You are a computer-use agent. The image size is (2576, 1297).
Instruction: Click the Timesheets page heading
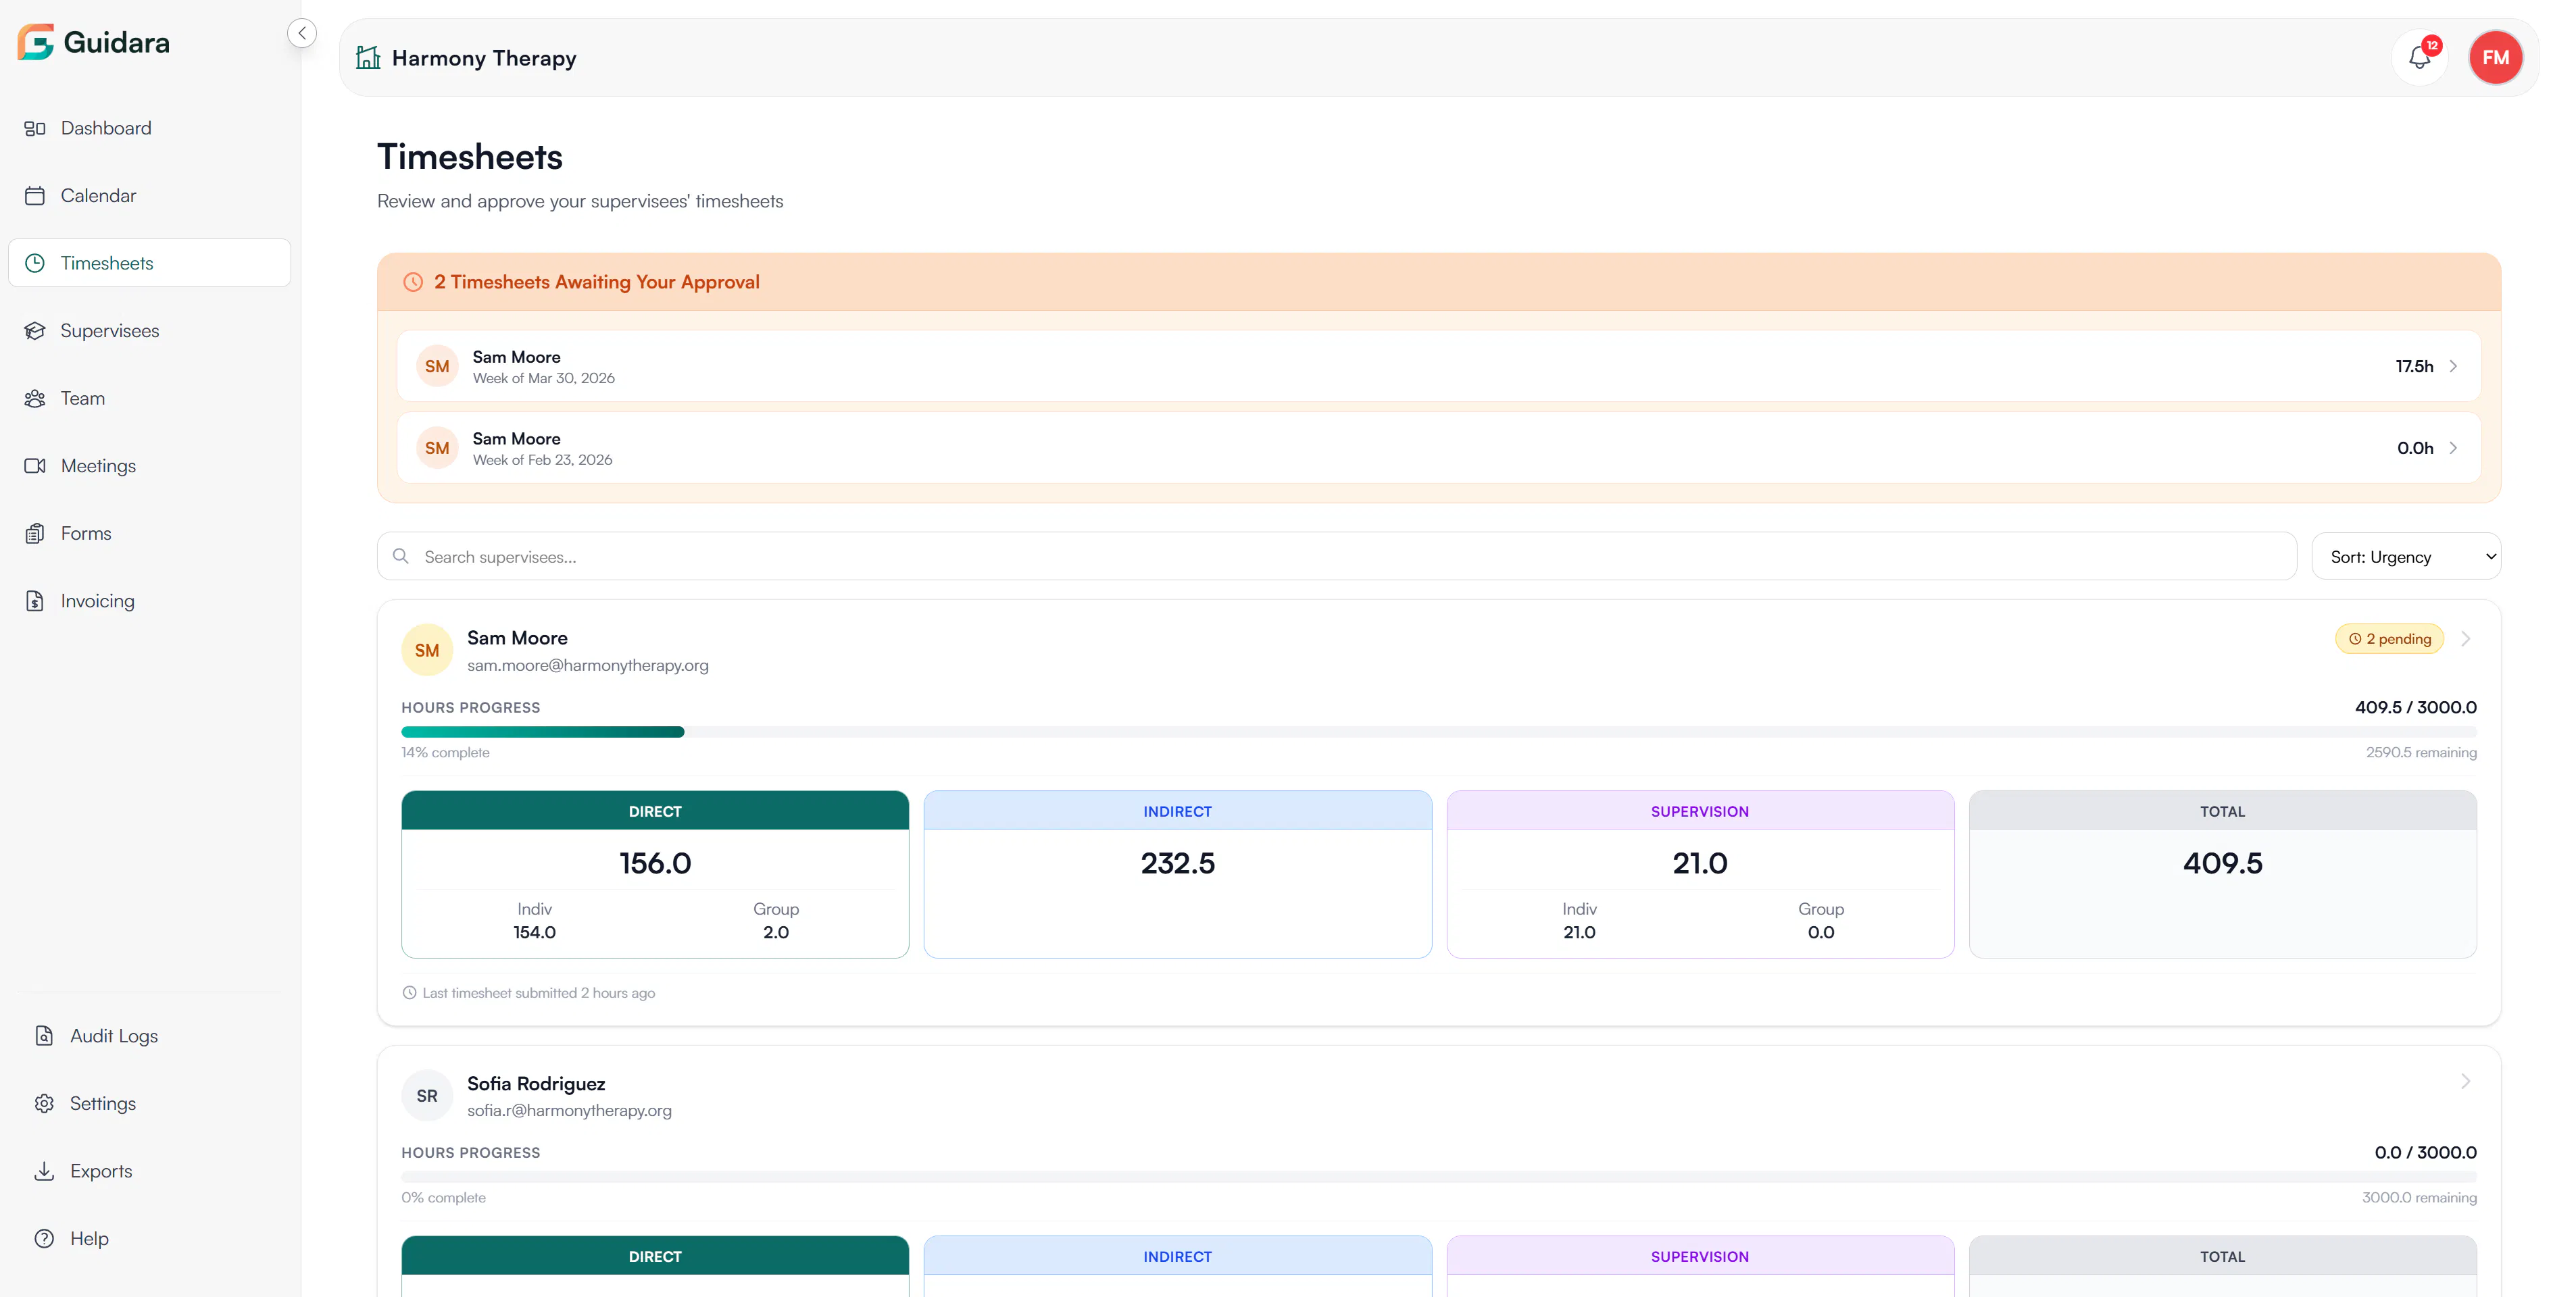[470, 157]
